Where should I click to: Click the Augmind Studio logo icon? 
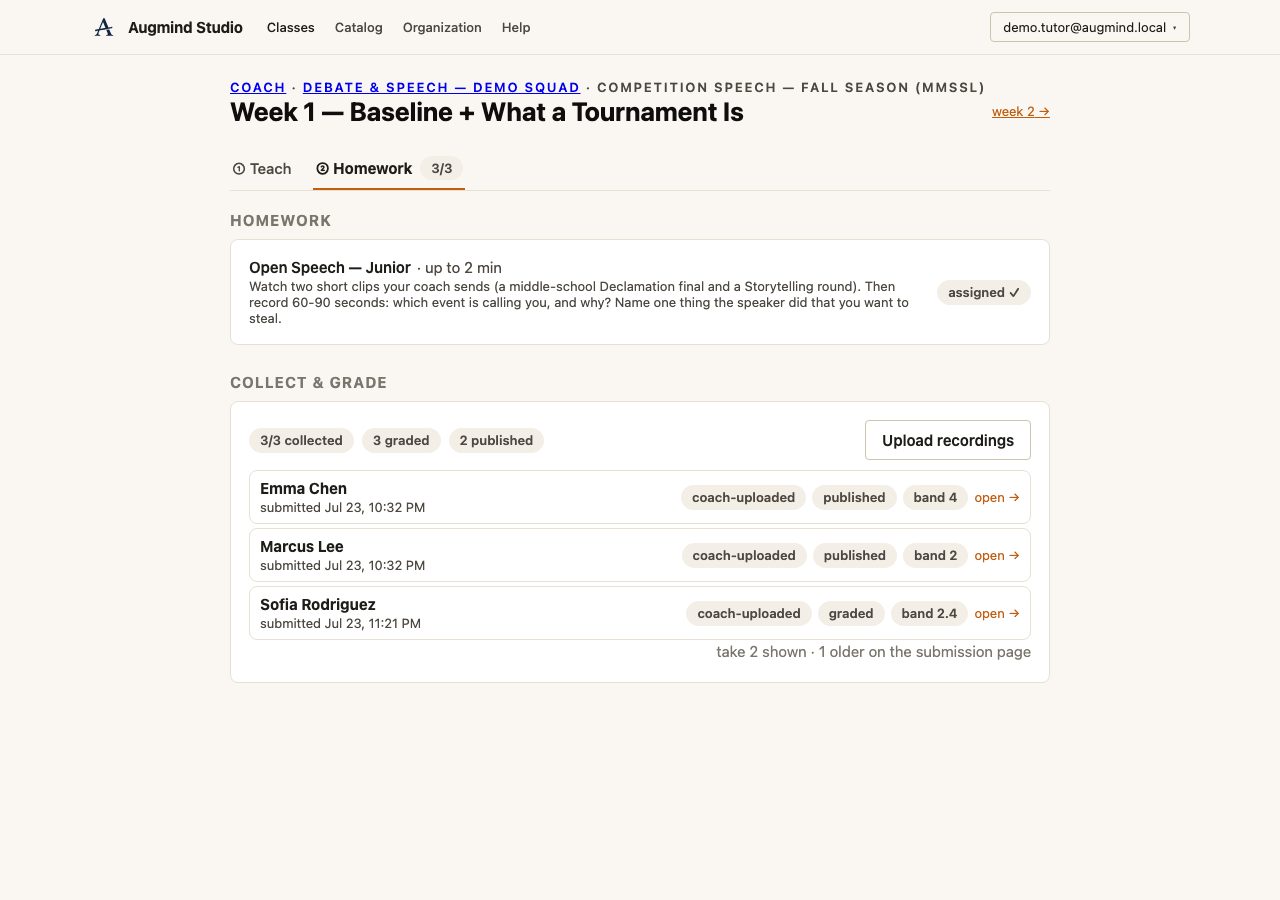pyautogui.click(x=104, y=28)
